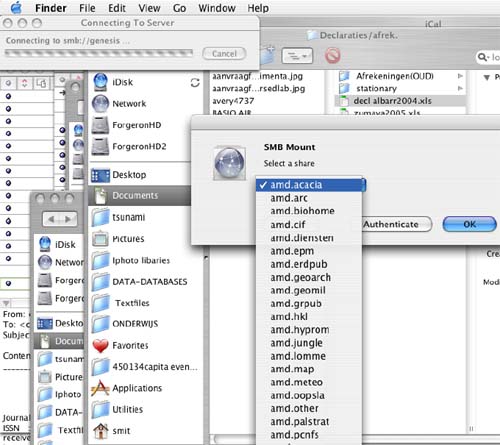The height and width of the screenshot is (445, 500).
Task: Open the Help menu
Action: 258,8
